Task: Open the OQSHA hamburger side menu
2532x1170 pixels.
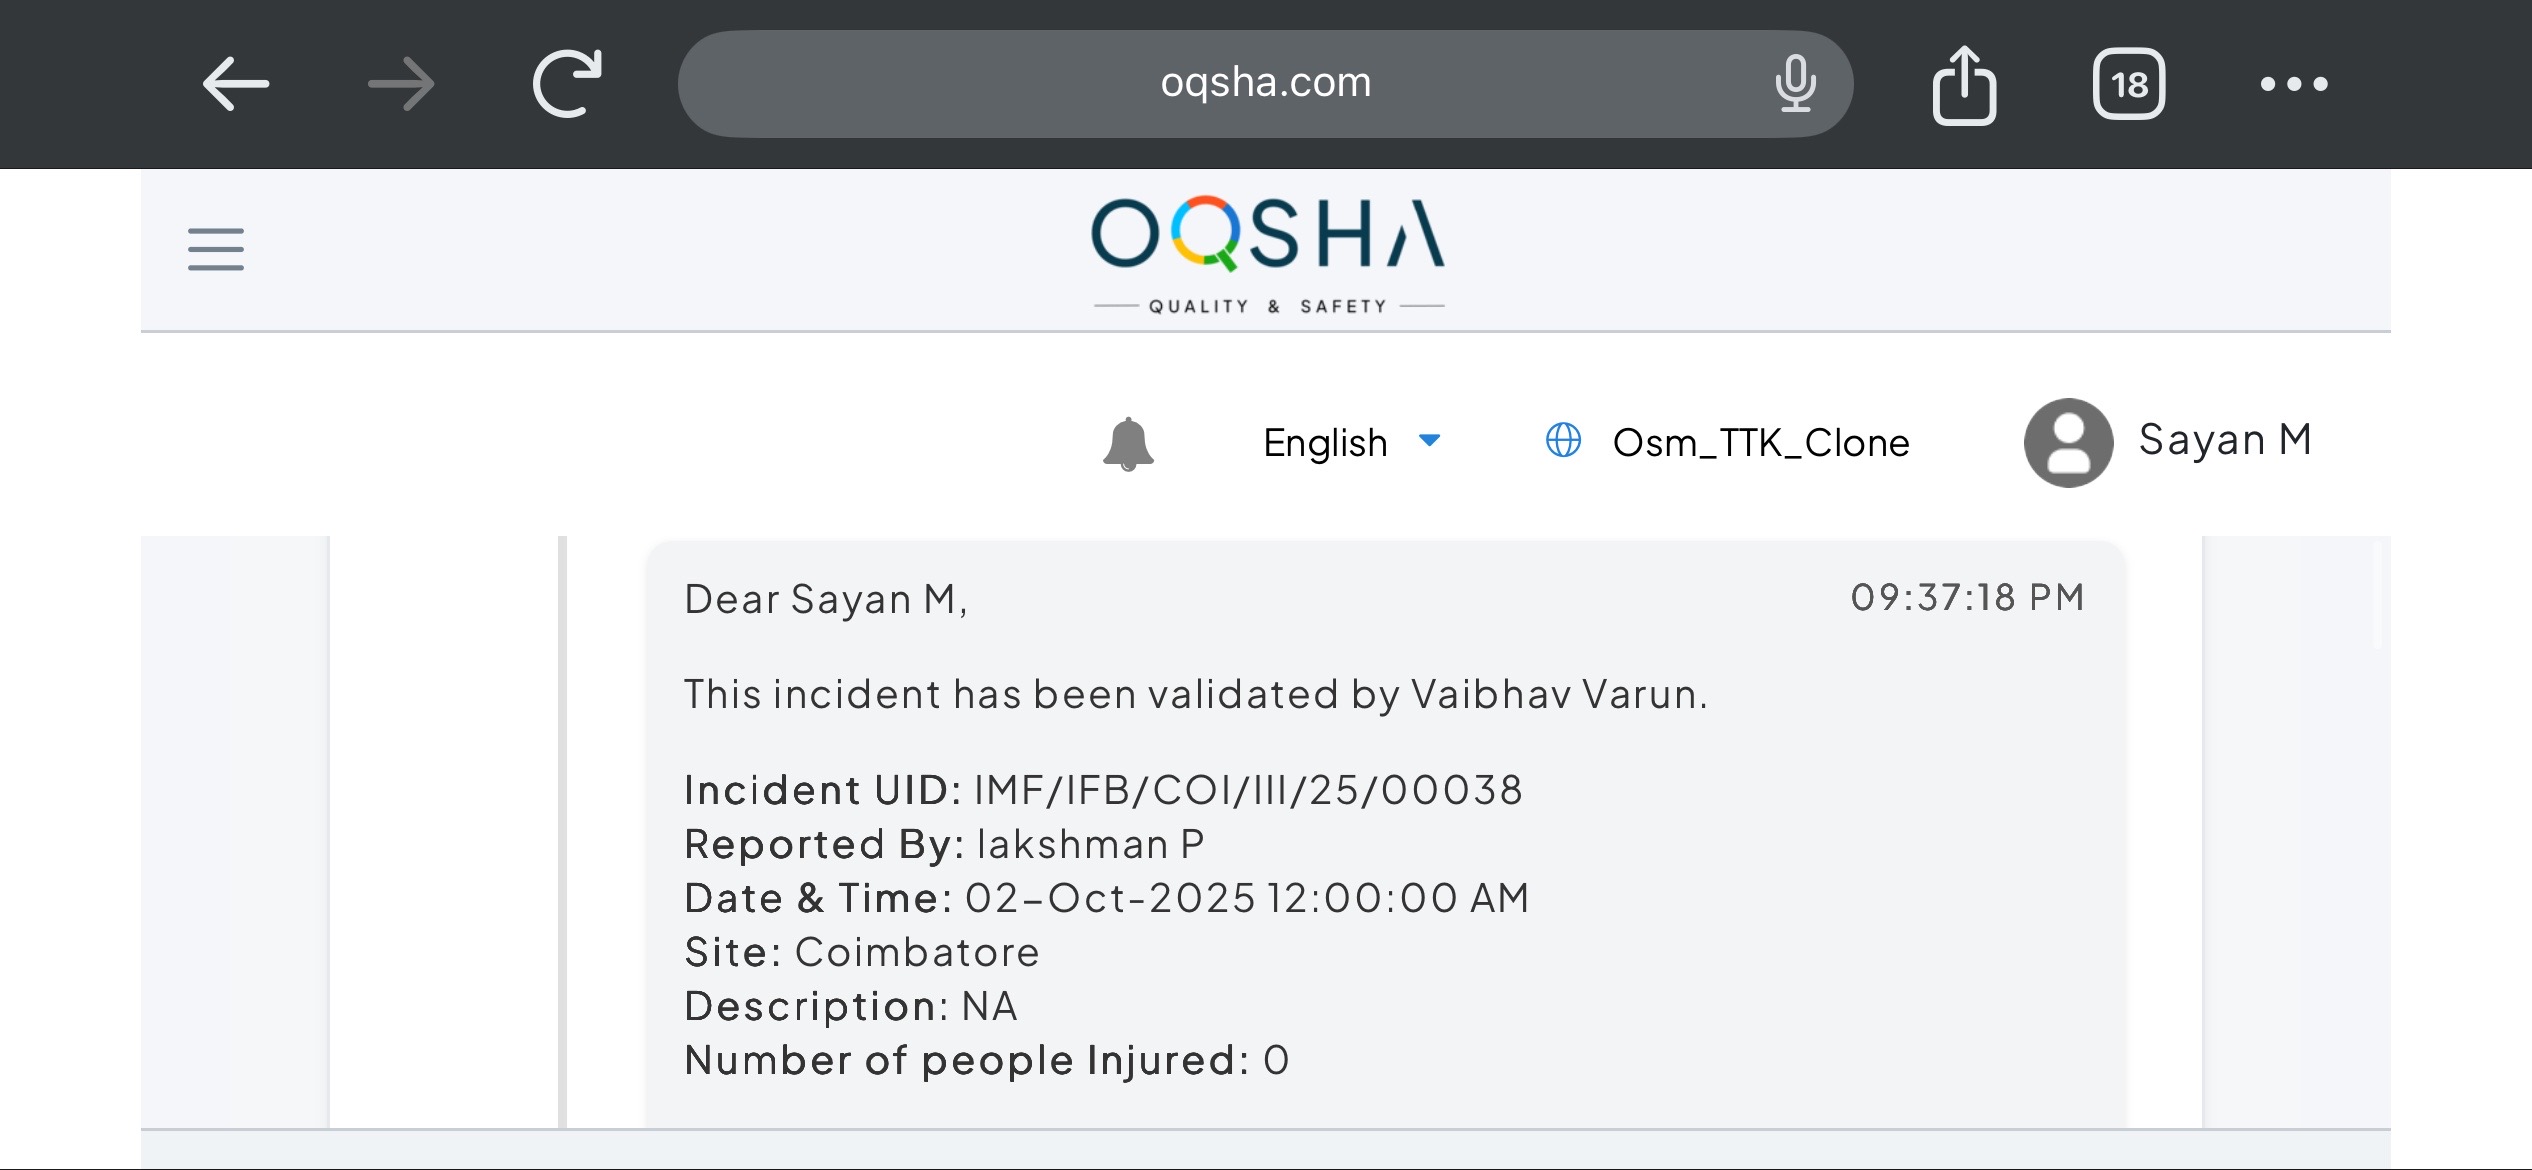Action: 216,249
